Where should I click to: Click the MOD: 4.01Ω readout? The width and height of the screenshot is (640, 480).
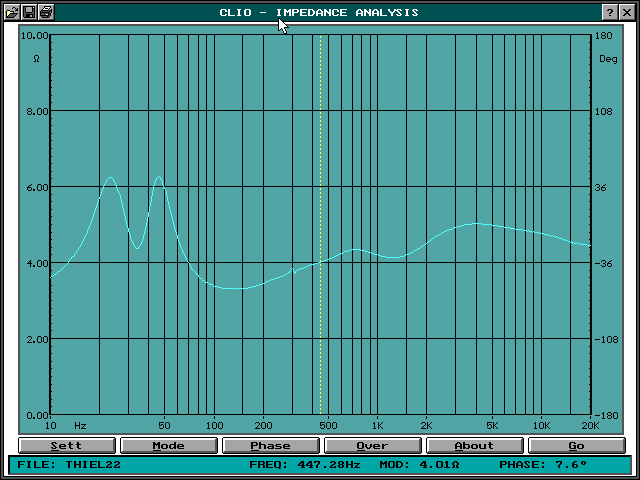pos(419,465)
